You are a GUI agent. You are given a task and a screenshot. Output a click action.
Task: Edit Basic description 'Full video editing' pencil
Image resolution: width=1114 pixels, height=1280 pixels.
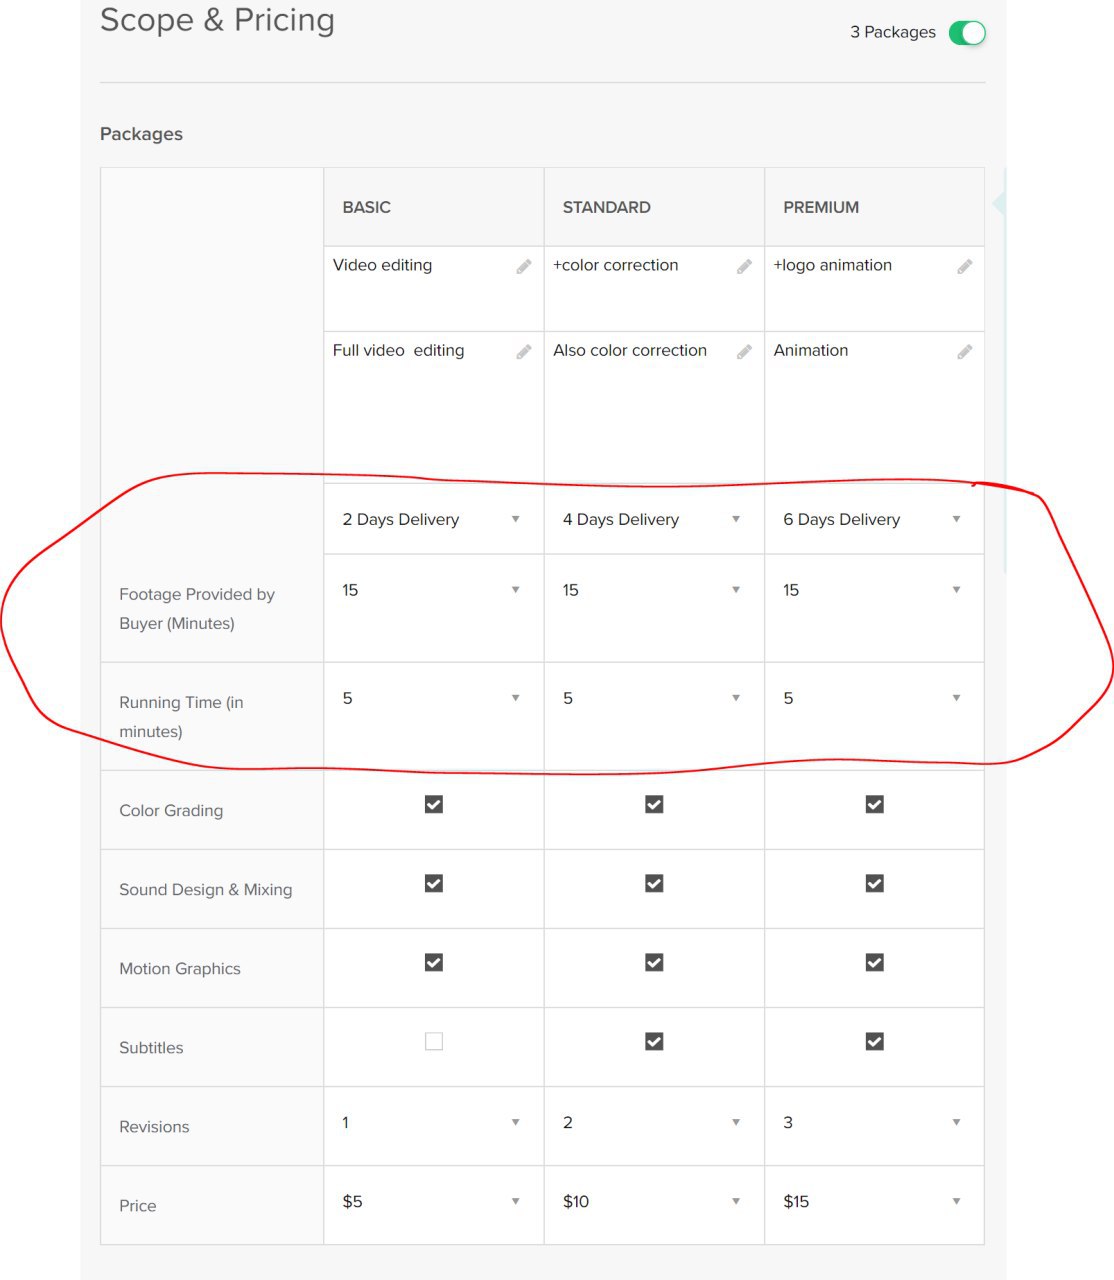pyautogui.click(x=523, y=352)
